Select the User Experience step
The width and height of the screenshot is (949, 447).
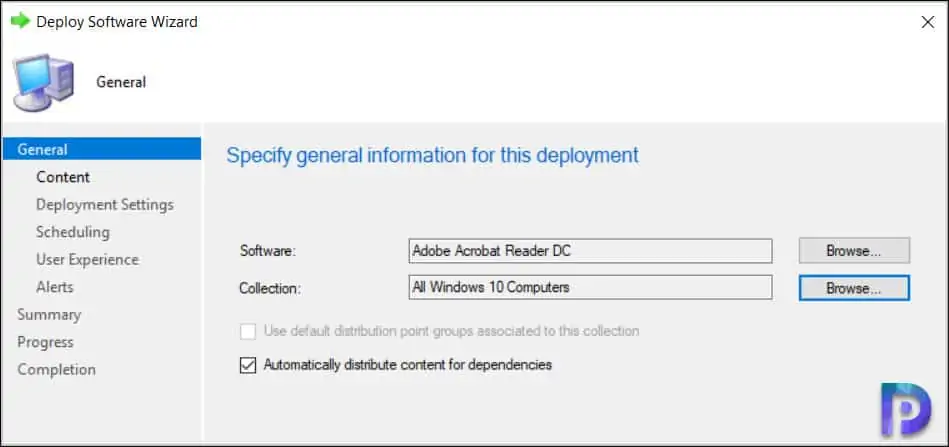(x=88, y=259)
